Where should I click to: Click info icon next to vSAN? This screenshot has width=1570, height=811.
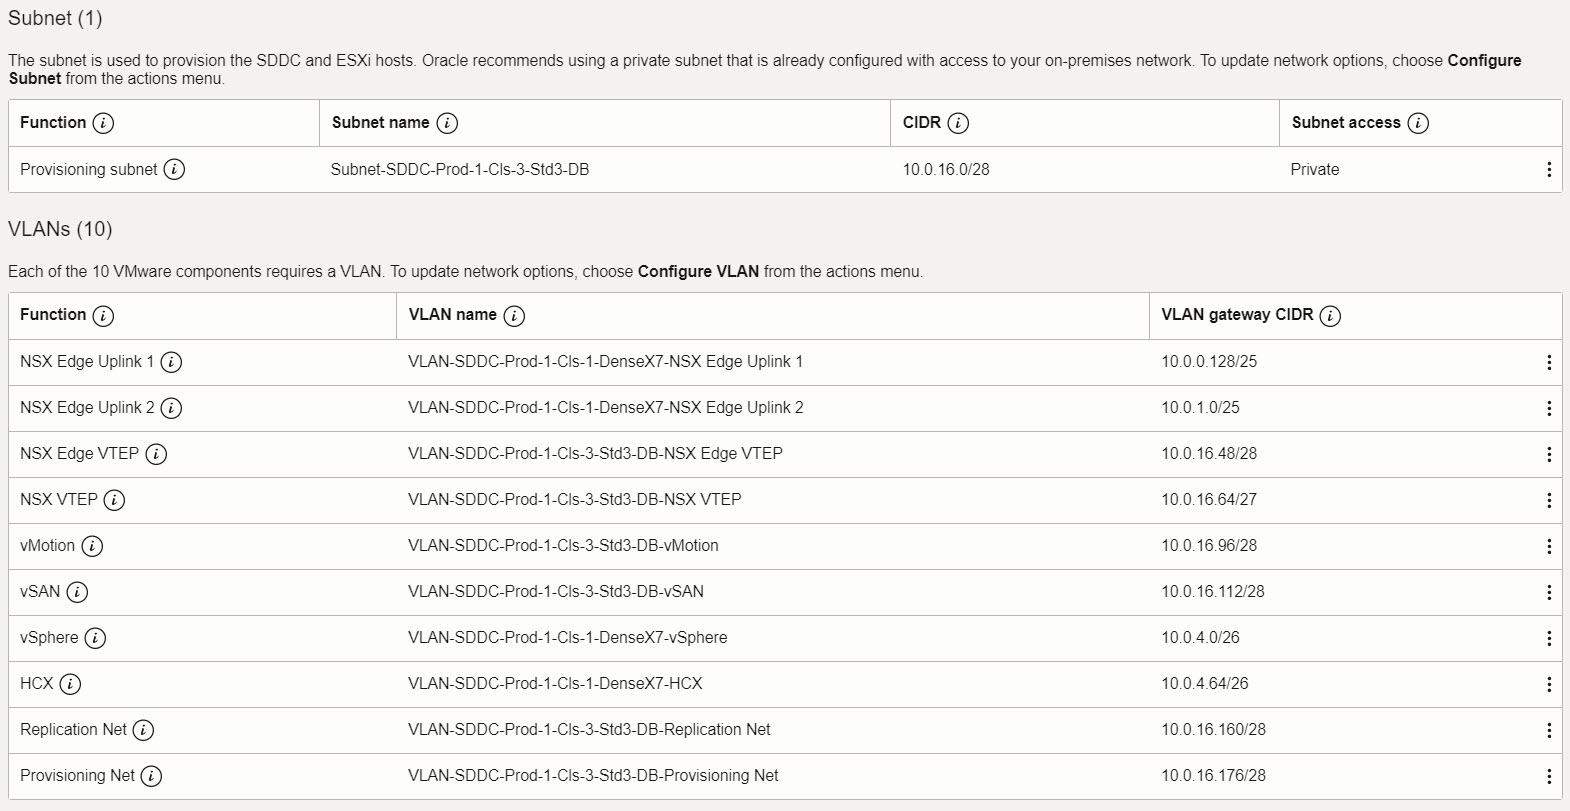77,592
